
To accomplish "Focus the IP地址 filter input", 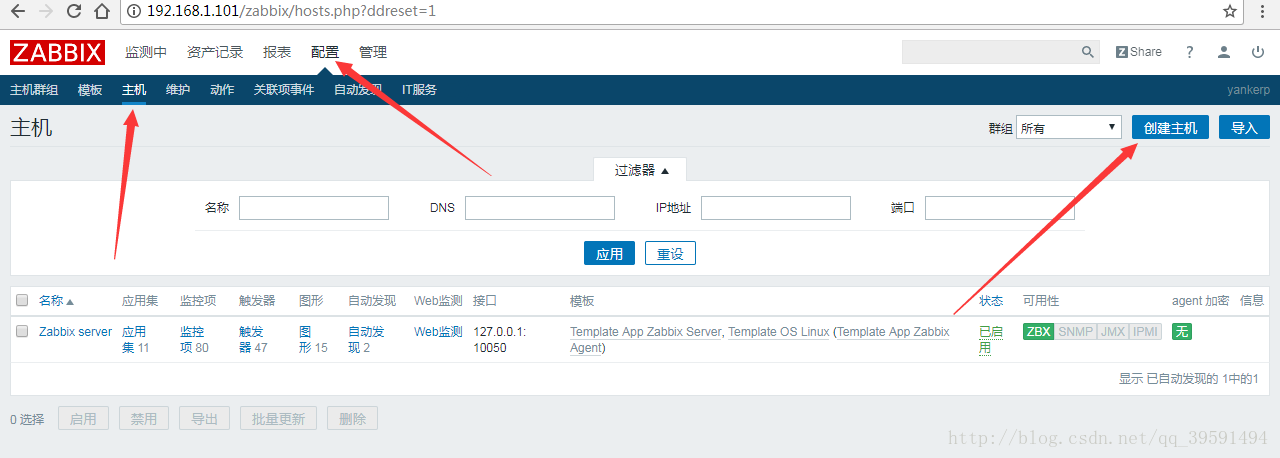I will point(776,207).
